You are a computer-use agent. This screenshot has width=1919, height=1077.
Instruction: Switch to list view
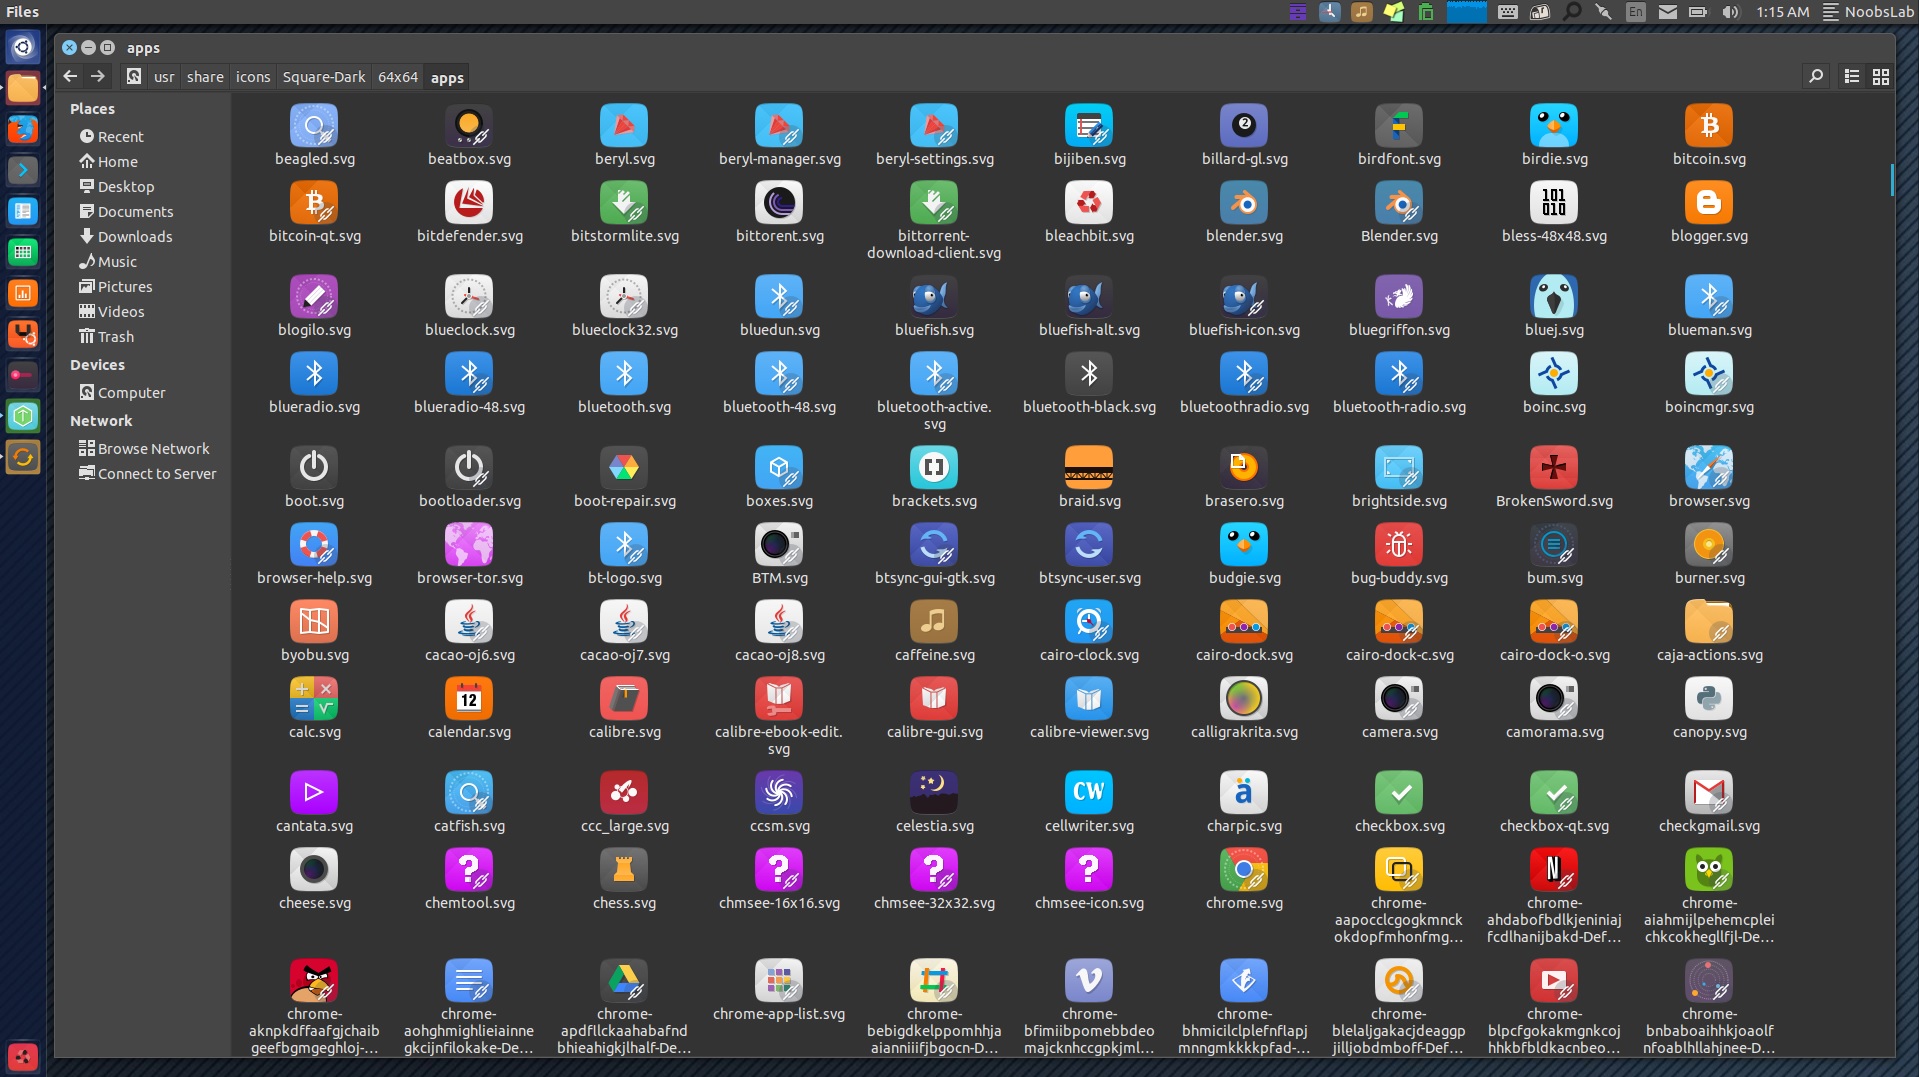pyautogui.click(x=1852, y=77)
